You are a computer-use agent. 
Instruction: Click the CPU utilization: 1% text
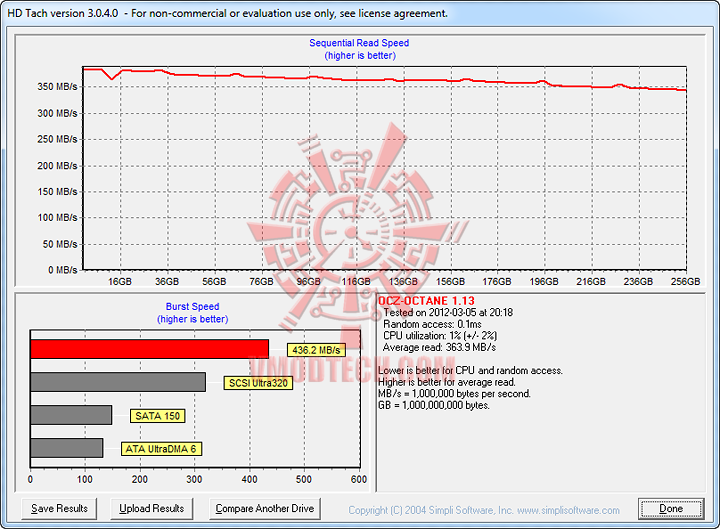(440, 336)
